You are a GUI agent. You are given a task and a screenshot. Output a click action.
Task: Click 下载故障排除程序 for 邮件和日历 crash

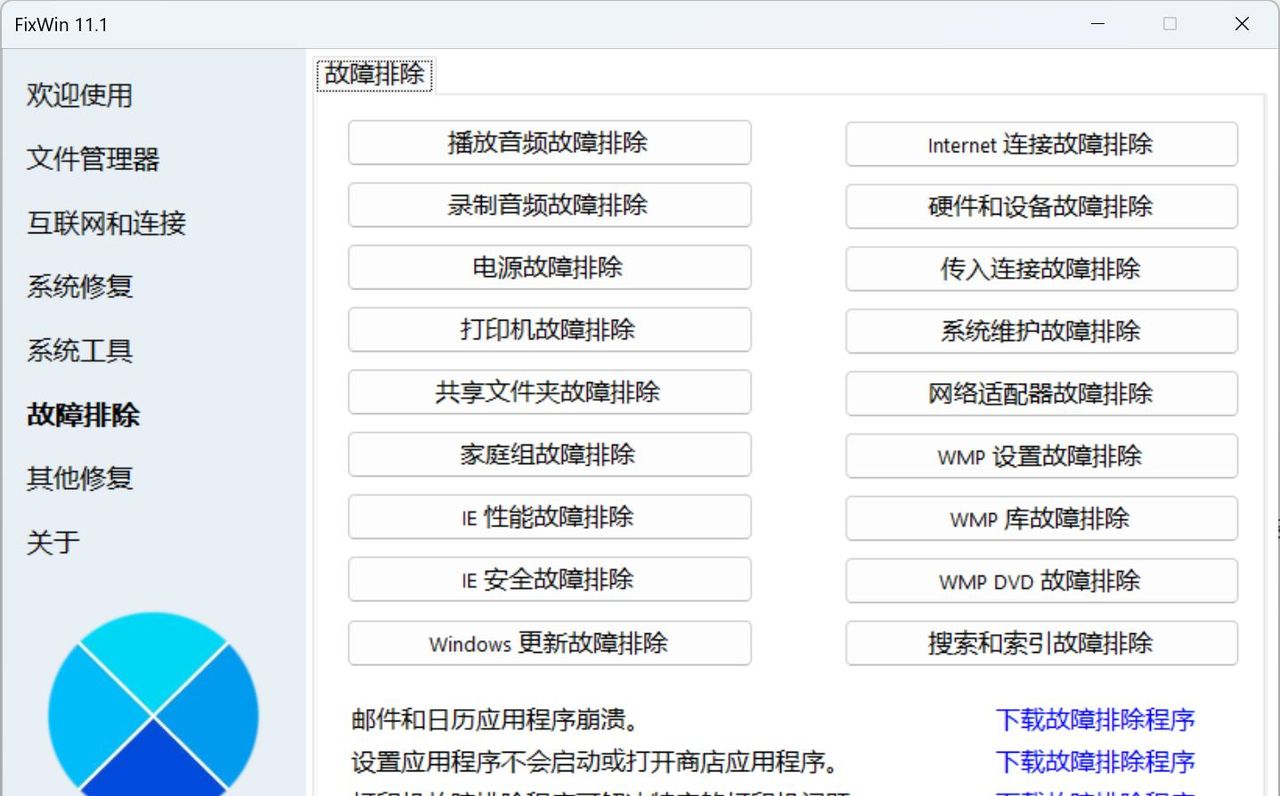[1094, 719]
